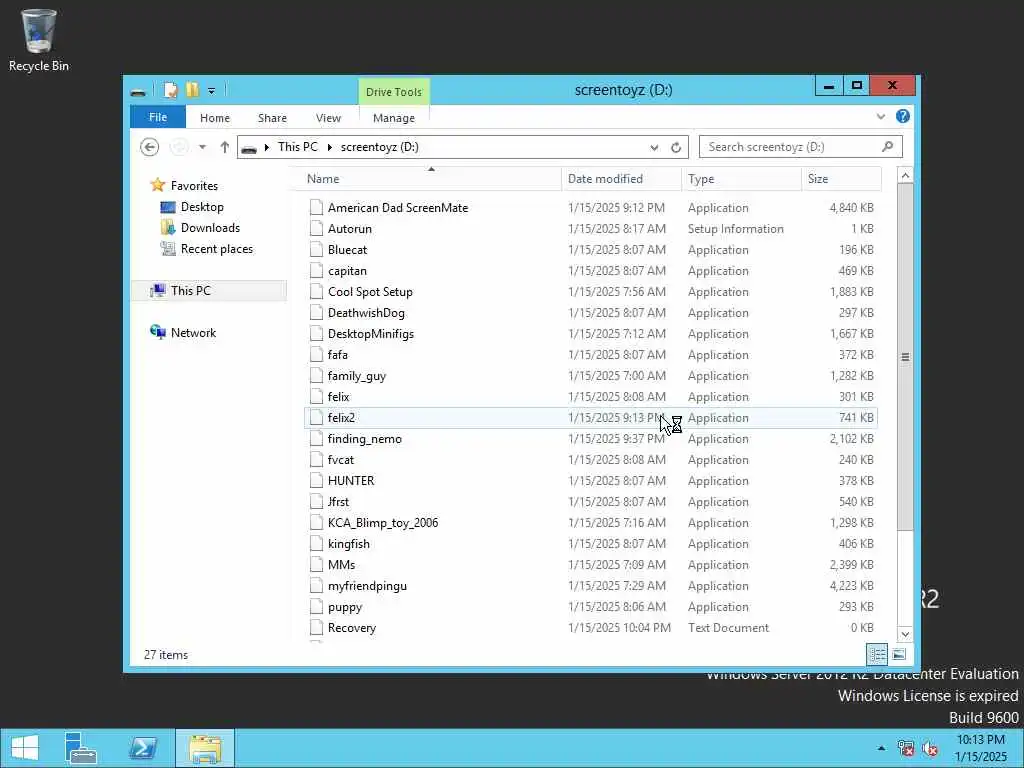The image size is (1024, 768).
Task: Sort by Date modified column header
Action: [x=621, y=179]
